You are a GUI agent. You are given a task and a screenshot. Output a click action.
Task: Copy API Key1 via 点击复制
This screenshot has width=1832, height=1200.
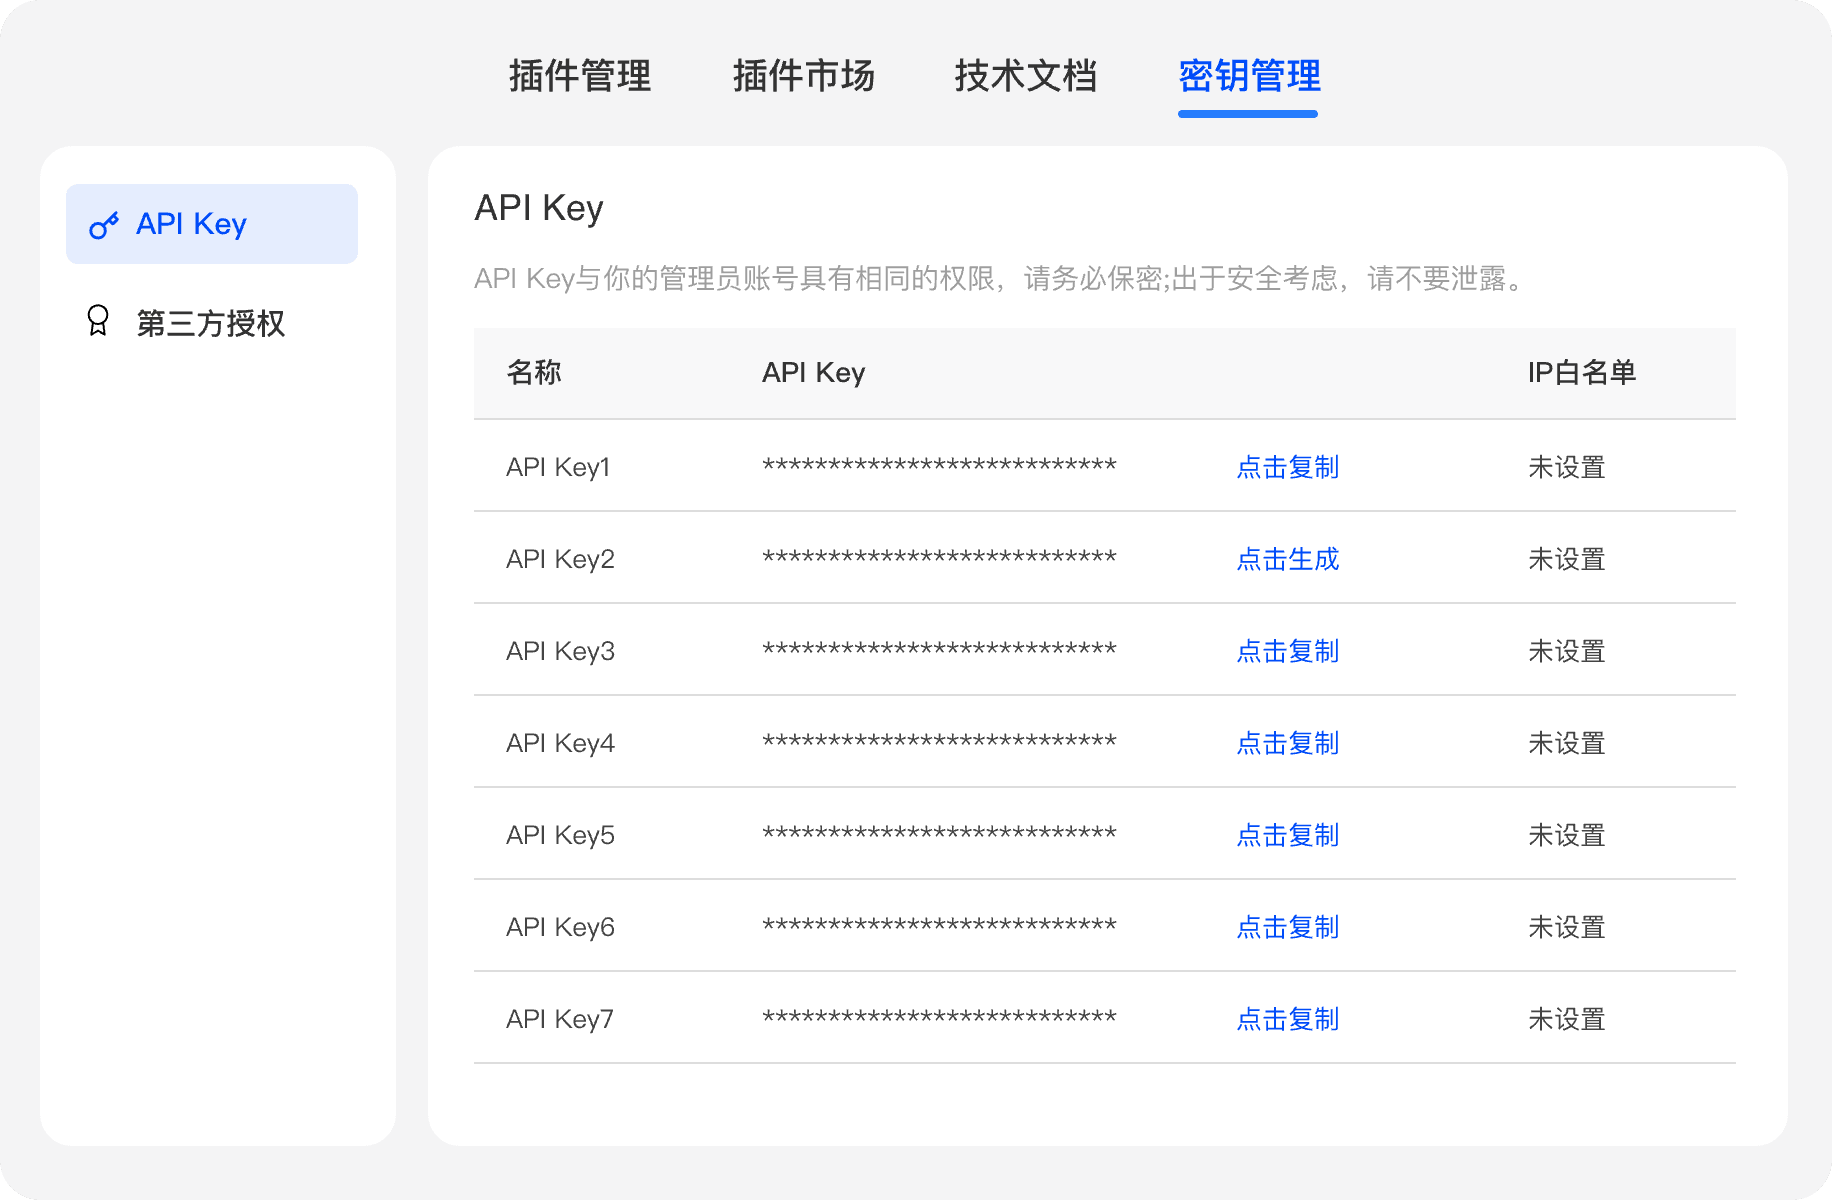click(x=1287, y=467)
